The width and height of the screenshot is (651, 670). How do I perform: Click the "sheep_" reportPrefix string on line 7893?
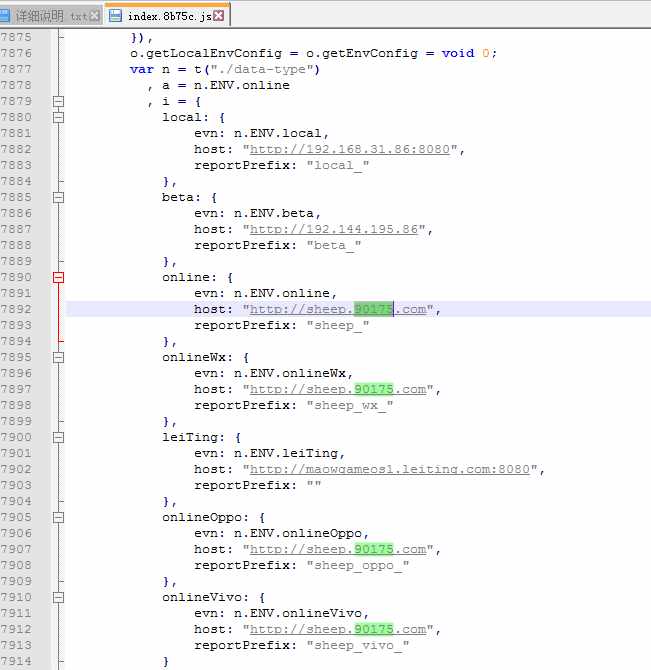338,325
